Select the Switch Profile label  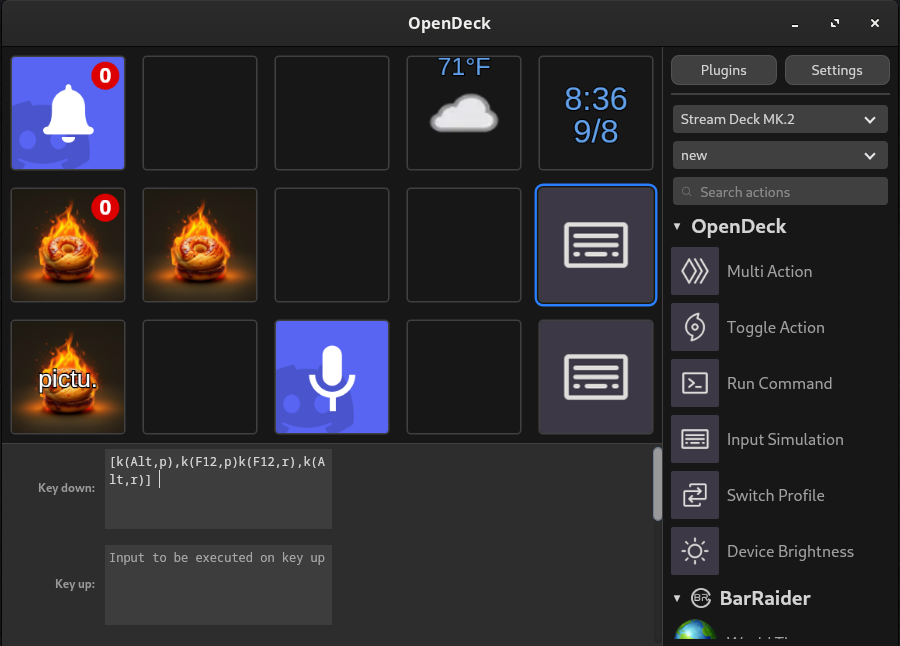pyautogui.click(x=775, y=495)
